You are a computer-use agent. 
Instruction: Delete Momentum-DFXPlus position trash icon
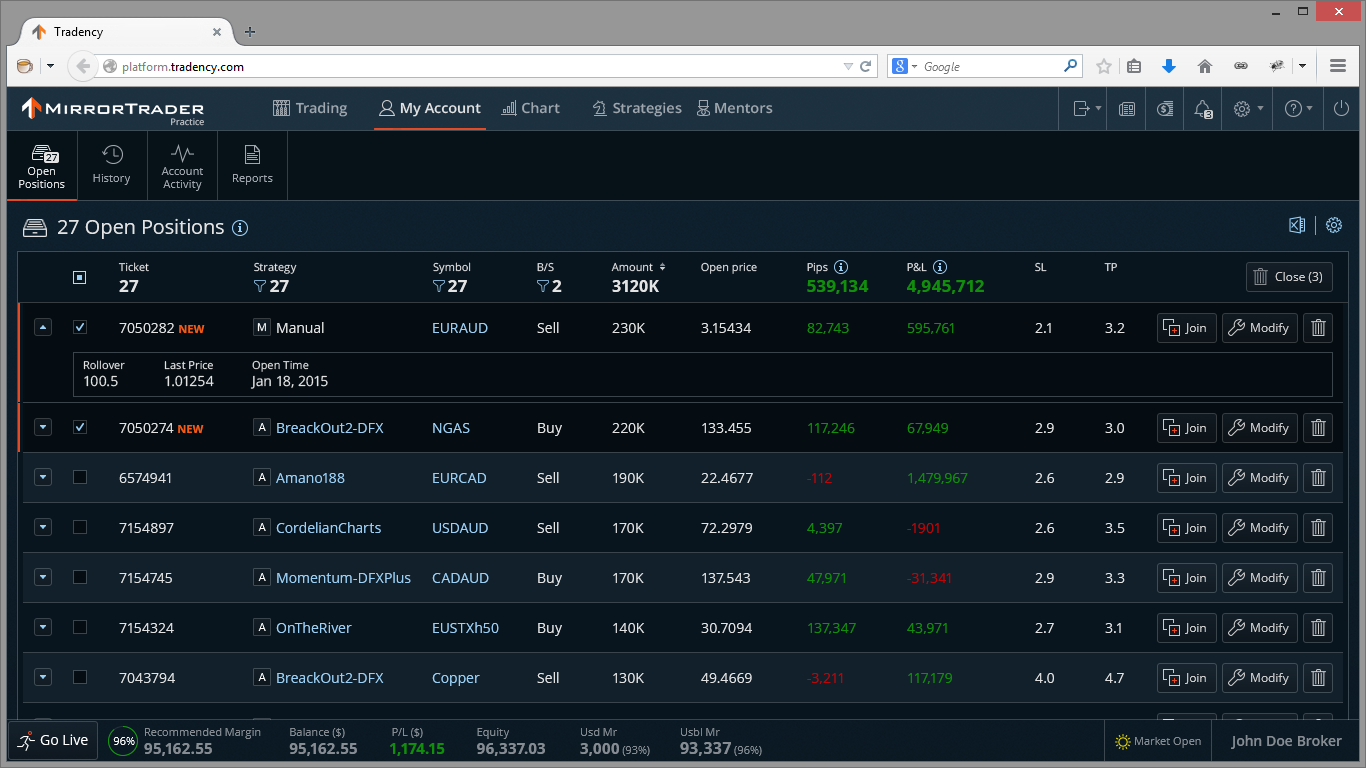1318,578
